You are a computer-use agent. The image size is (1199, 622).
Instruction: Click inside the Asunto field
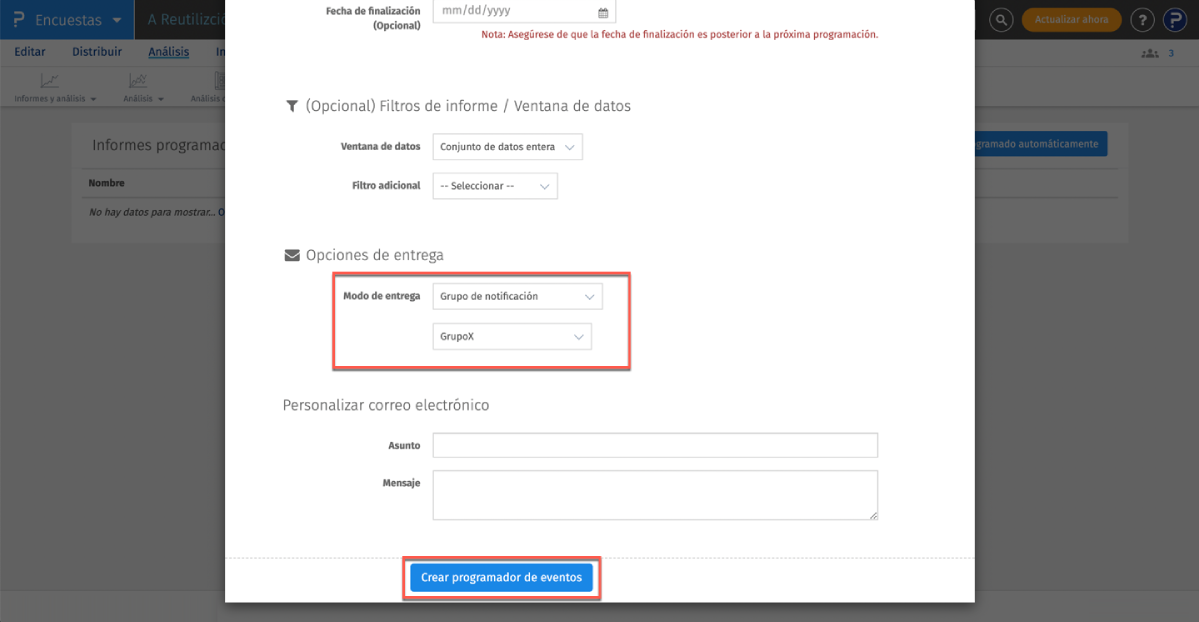pyautogui.click(x=654, y=445)
